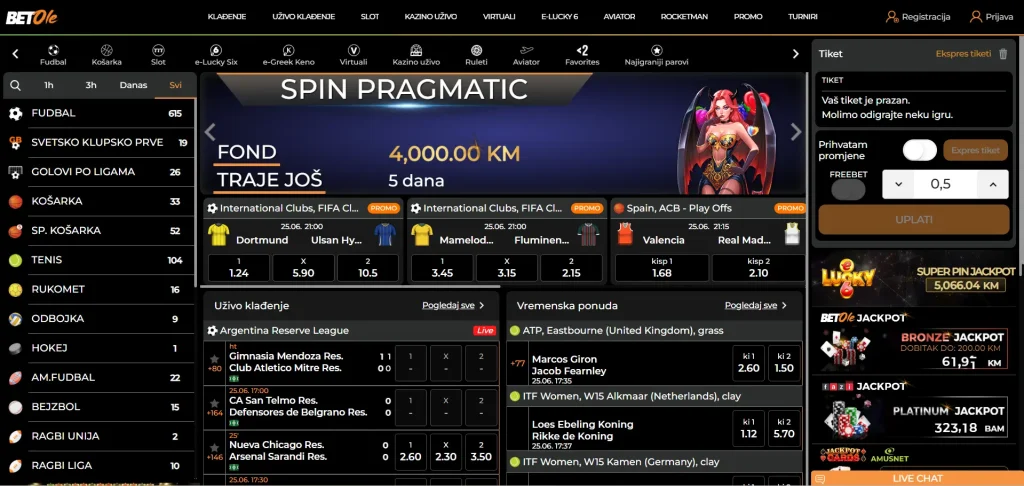Click the trash icon to clear the ticket

(x=1003, y=54)
